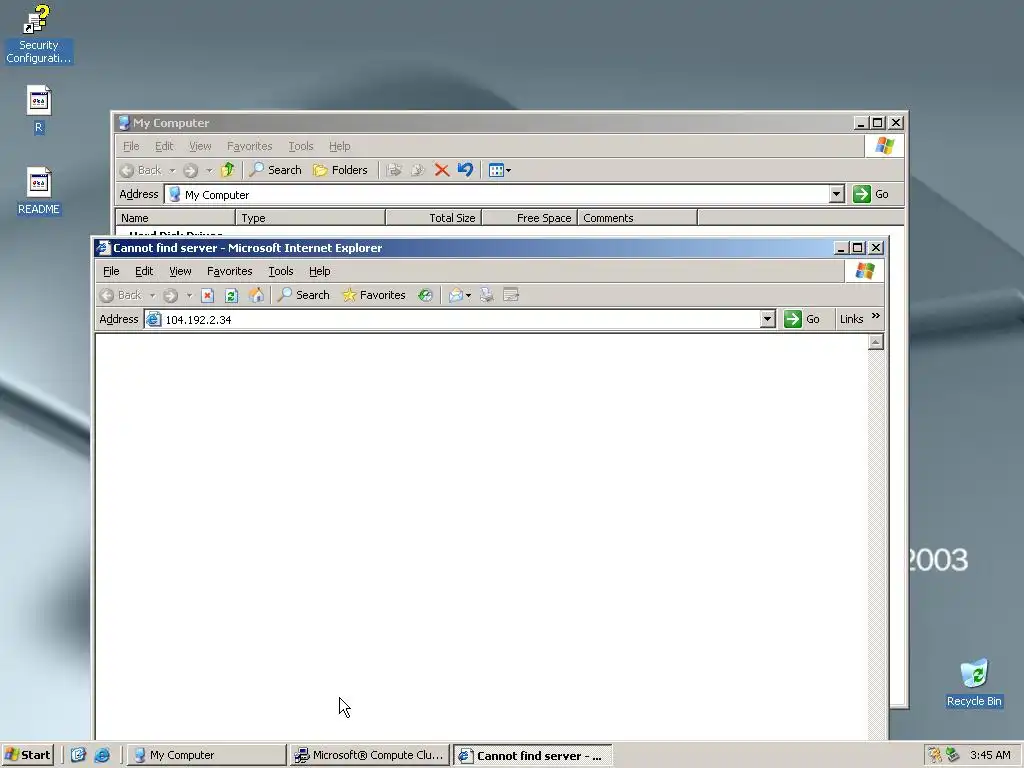Click the Back button in Internet Explorer
Image resolution: width=1024 pixels, height=768 pixels.
(121, 295)
